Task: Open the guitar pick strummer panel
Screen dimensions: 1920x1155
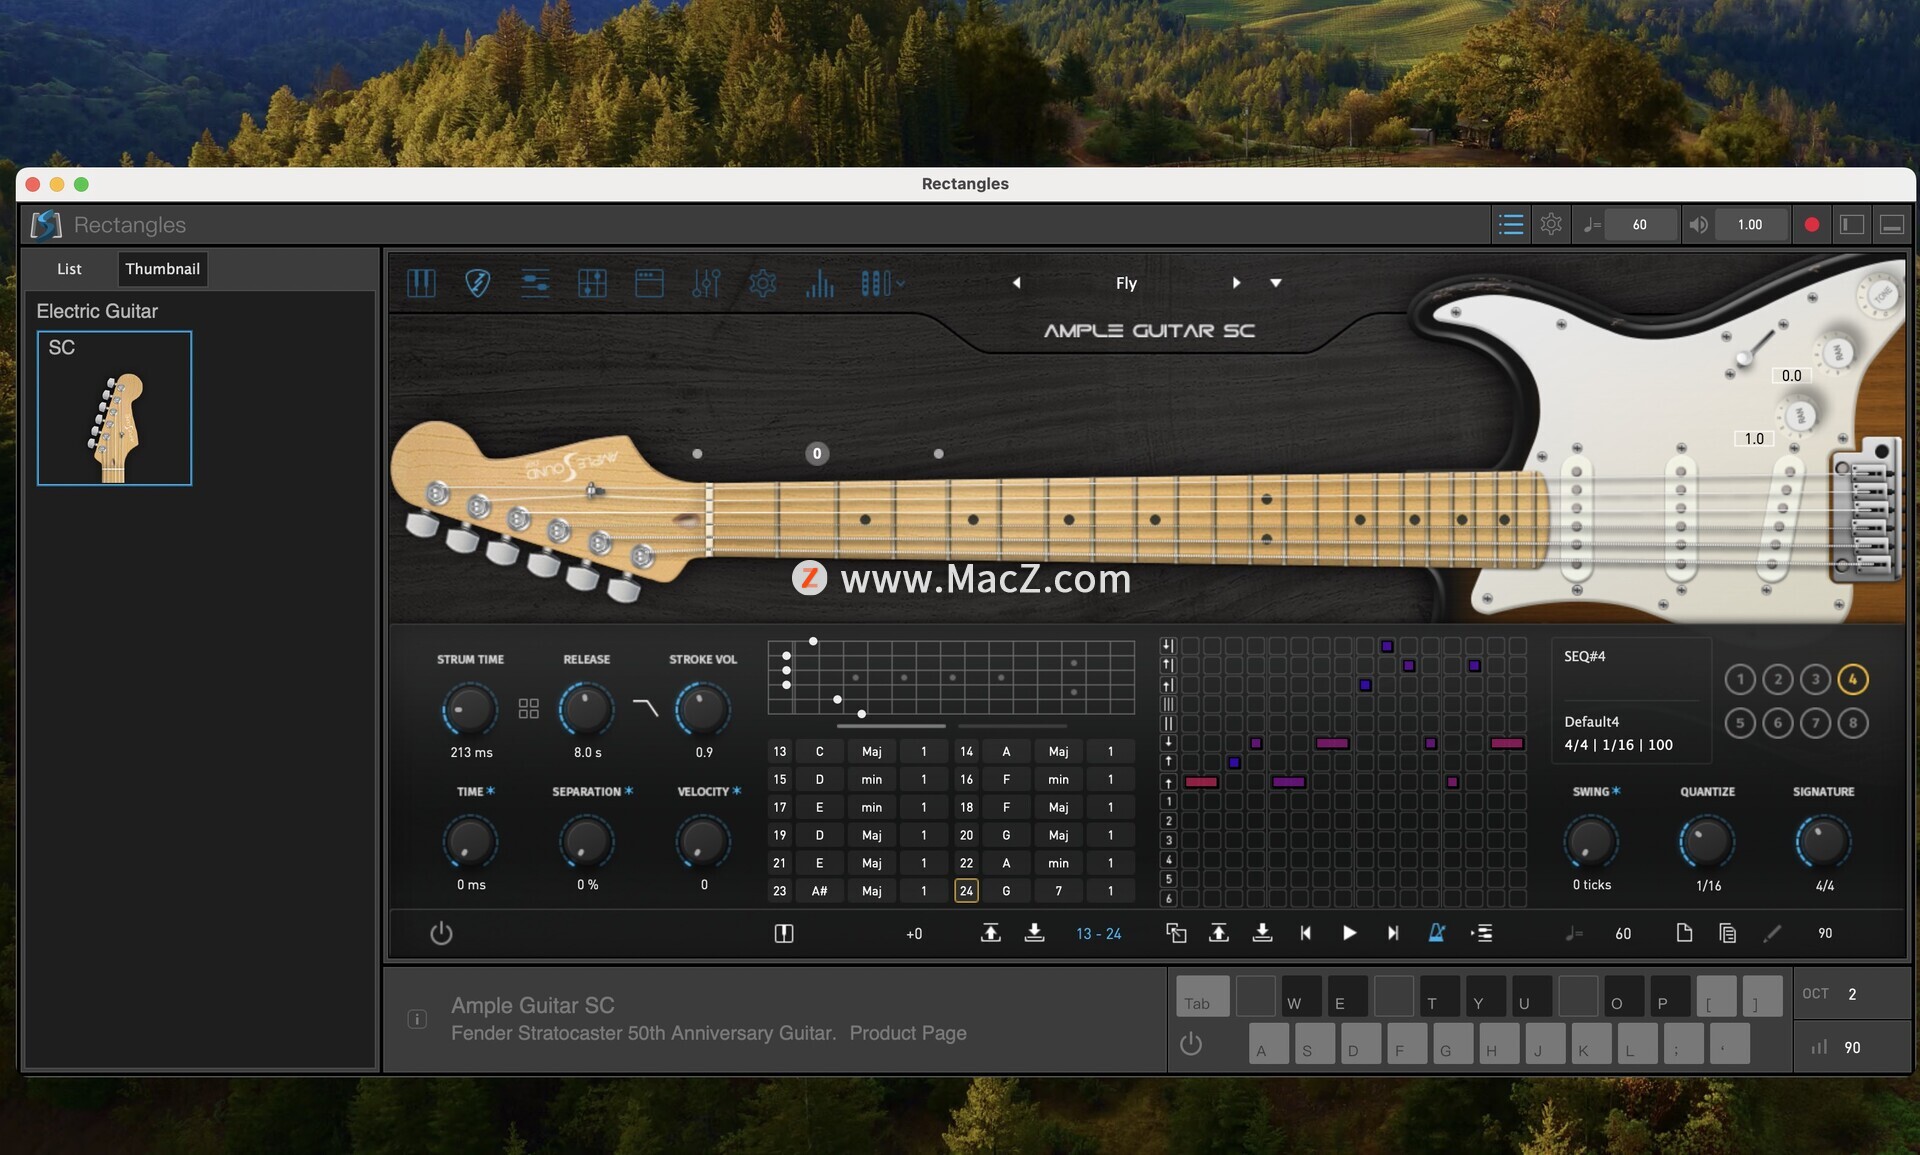Action: [x=478, y=284]
